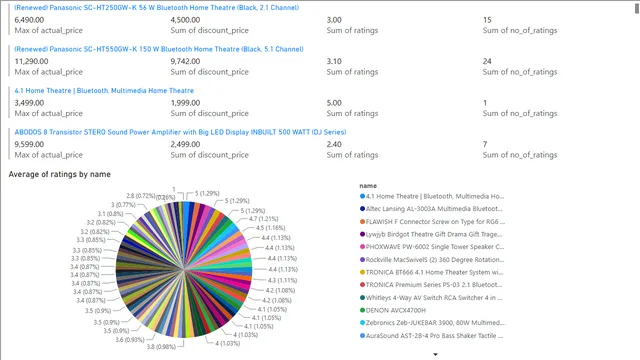Open the Renewed Panasonic SC-HT550GW-K card title
This screenshot has width=640, height=360.
[159, 49]
